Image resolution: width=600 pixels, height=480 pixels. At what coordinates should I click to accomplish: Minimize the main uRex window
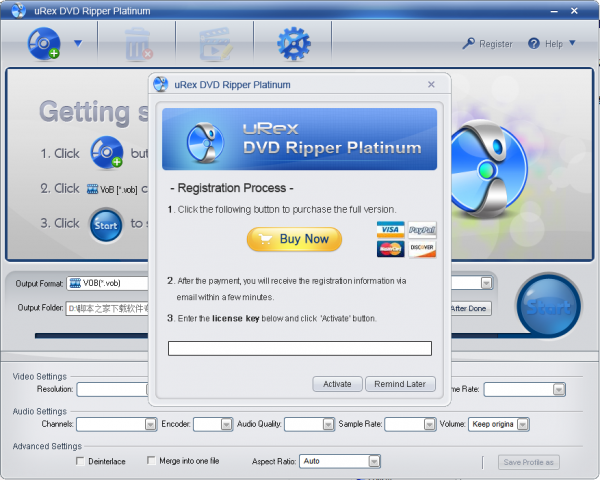[x=554, y=11]
